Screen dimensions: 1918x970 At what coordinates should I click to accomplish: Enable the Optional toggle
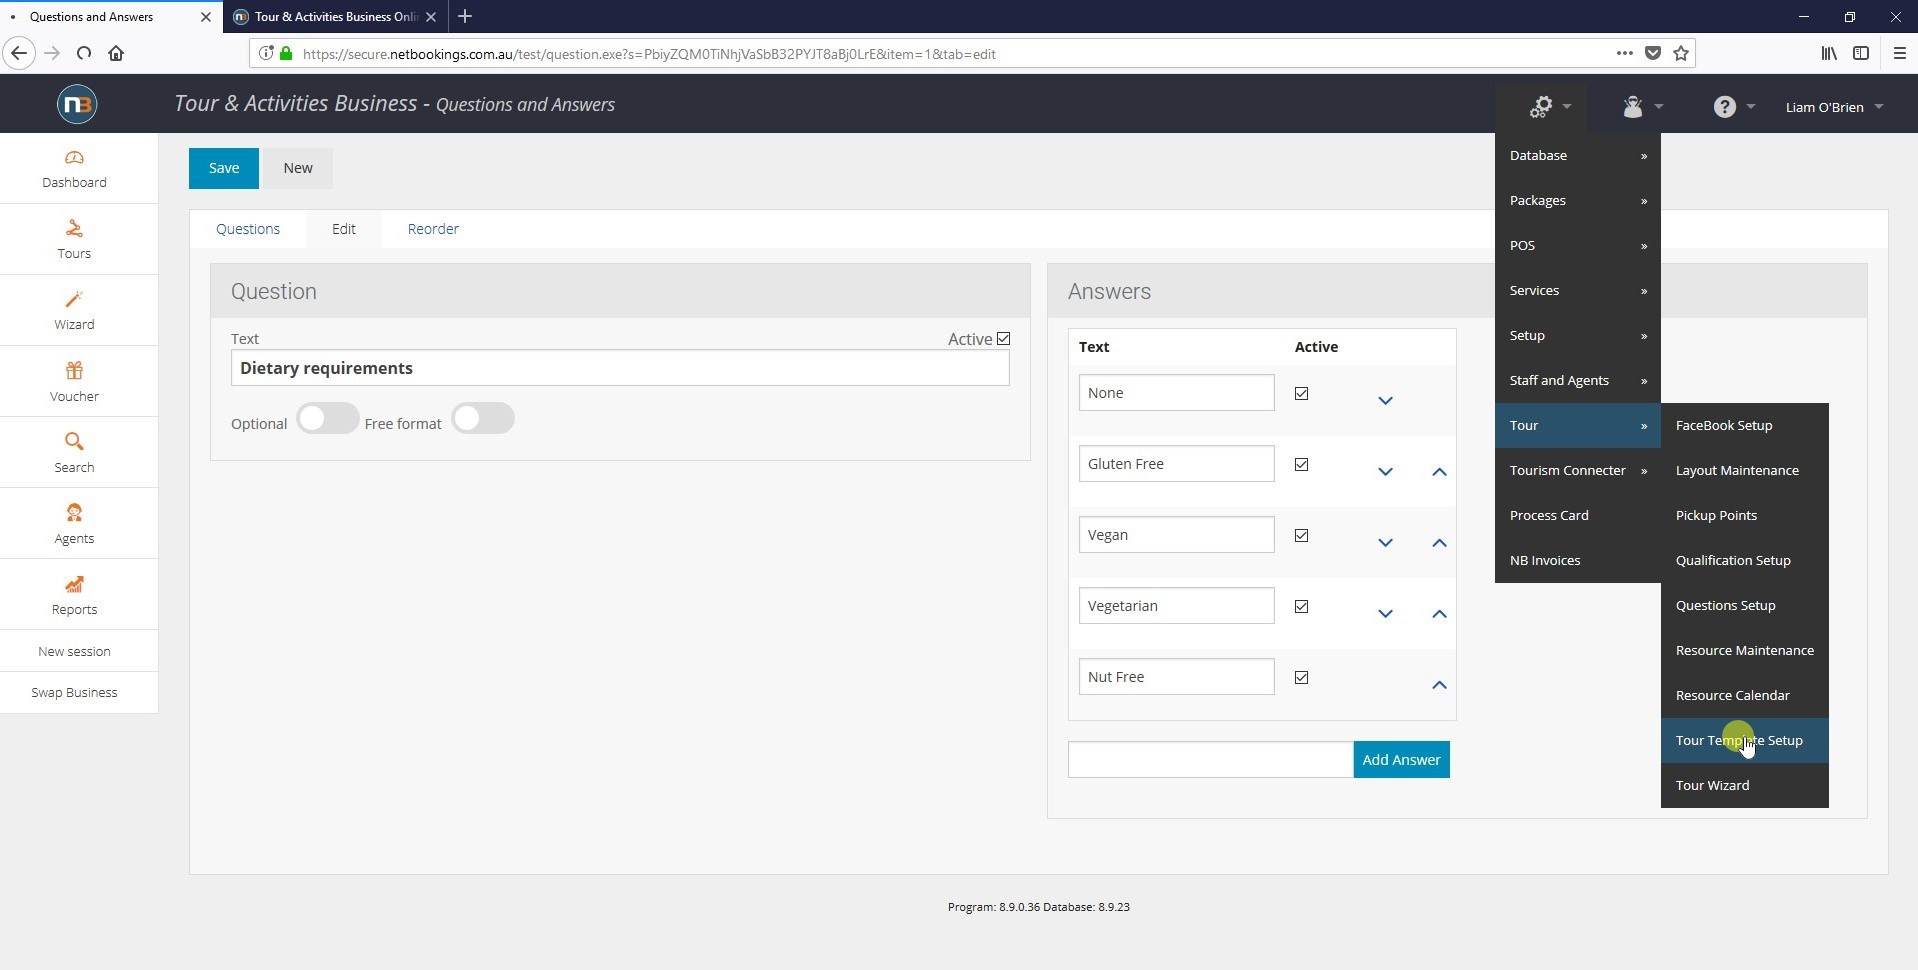327,418
